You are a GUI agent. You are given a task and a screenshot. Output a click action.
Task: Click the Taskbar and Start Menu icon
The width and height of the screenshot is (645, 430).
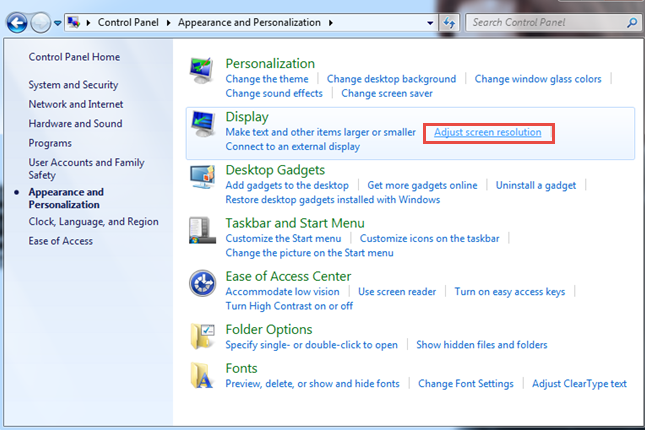[x=202, y=230]
